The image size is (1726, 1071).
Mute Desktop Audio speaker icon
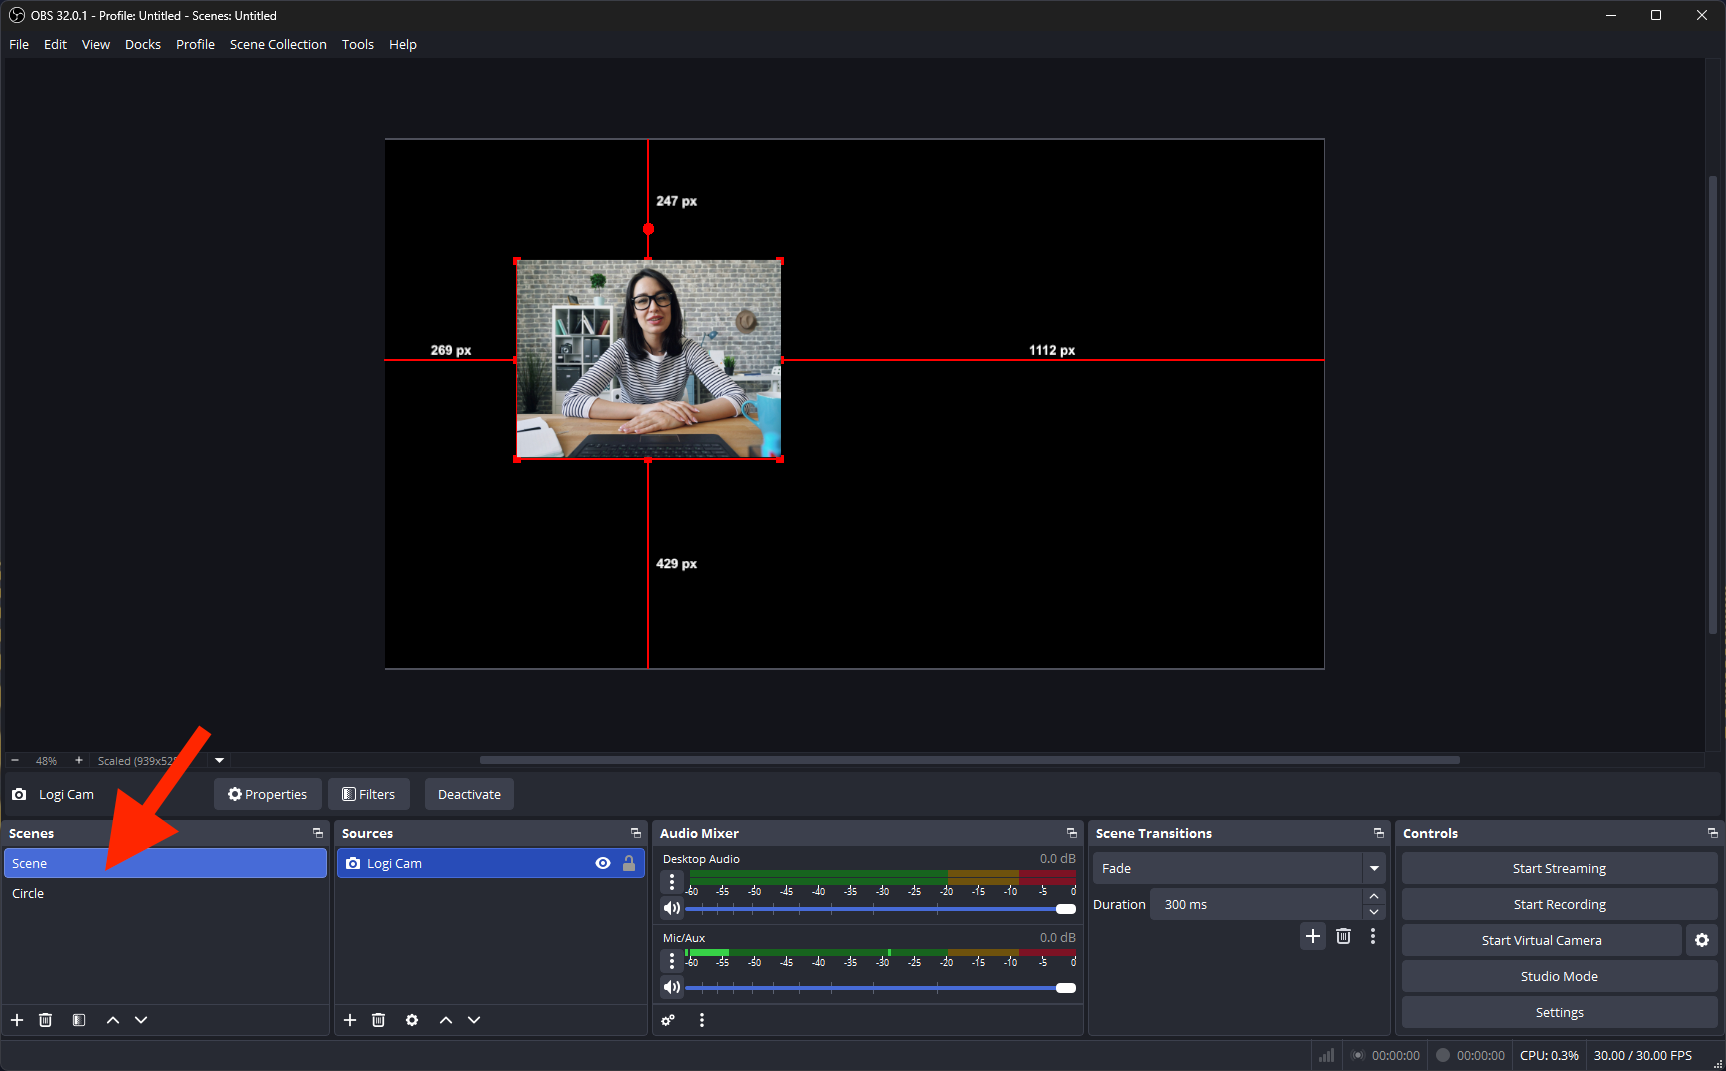point(672,908)
